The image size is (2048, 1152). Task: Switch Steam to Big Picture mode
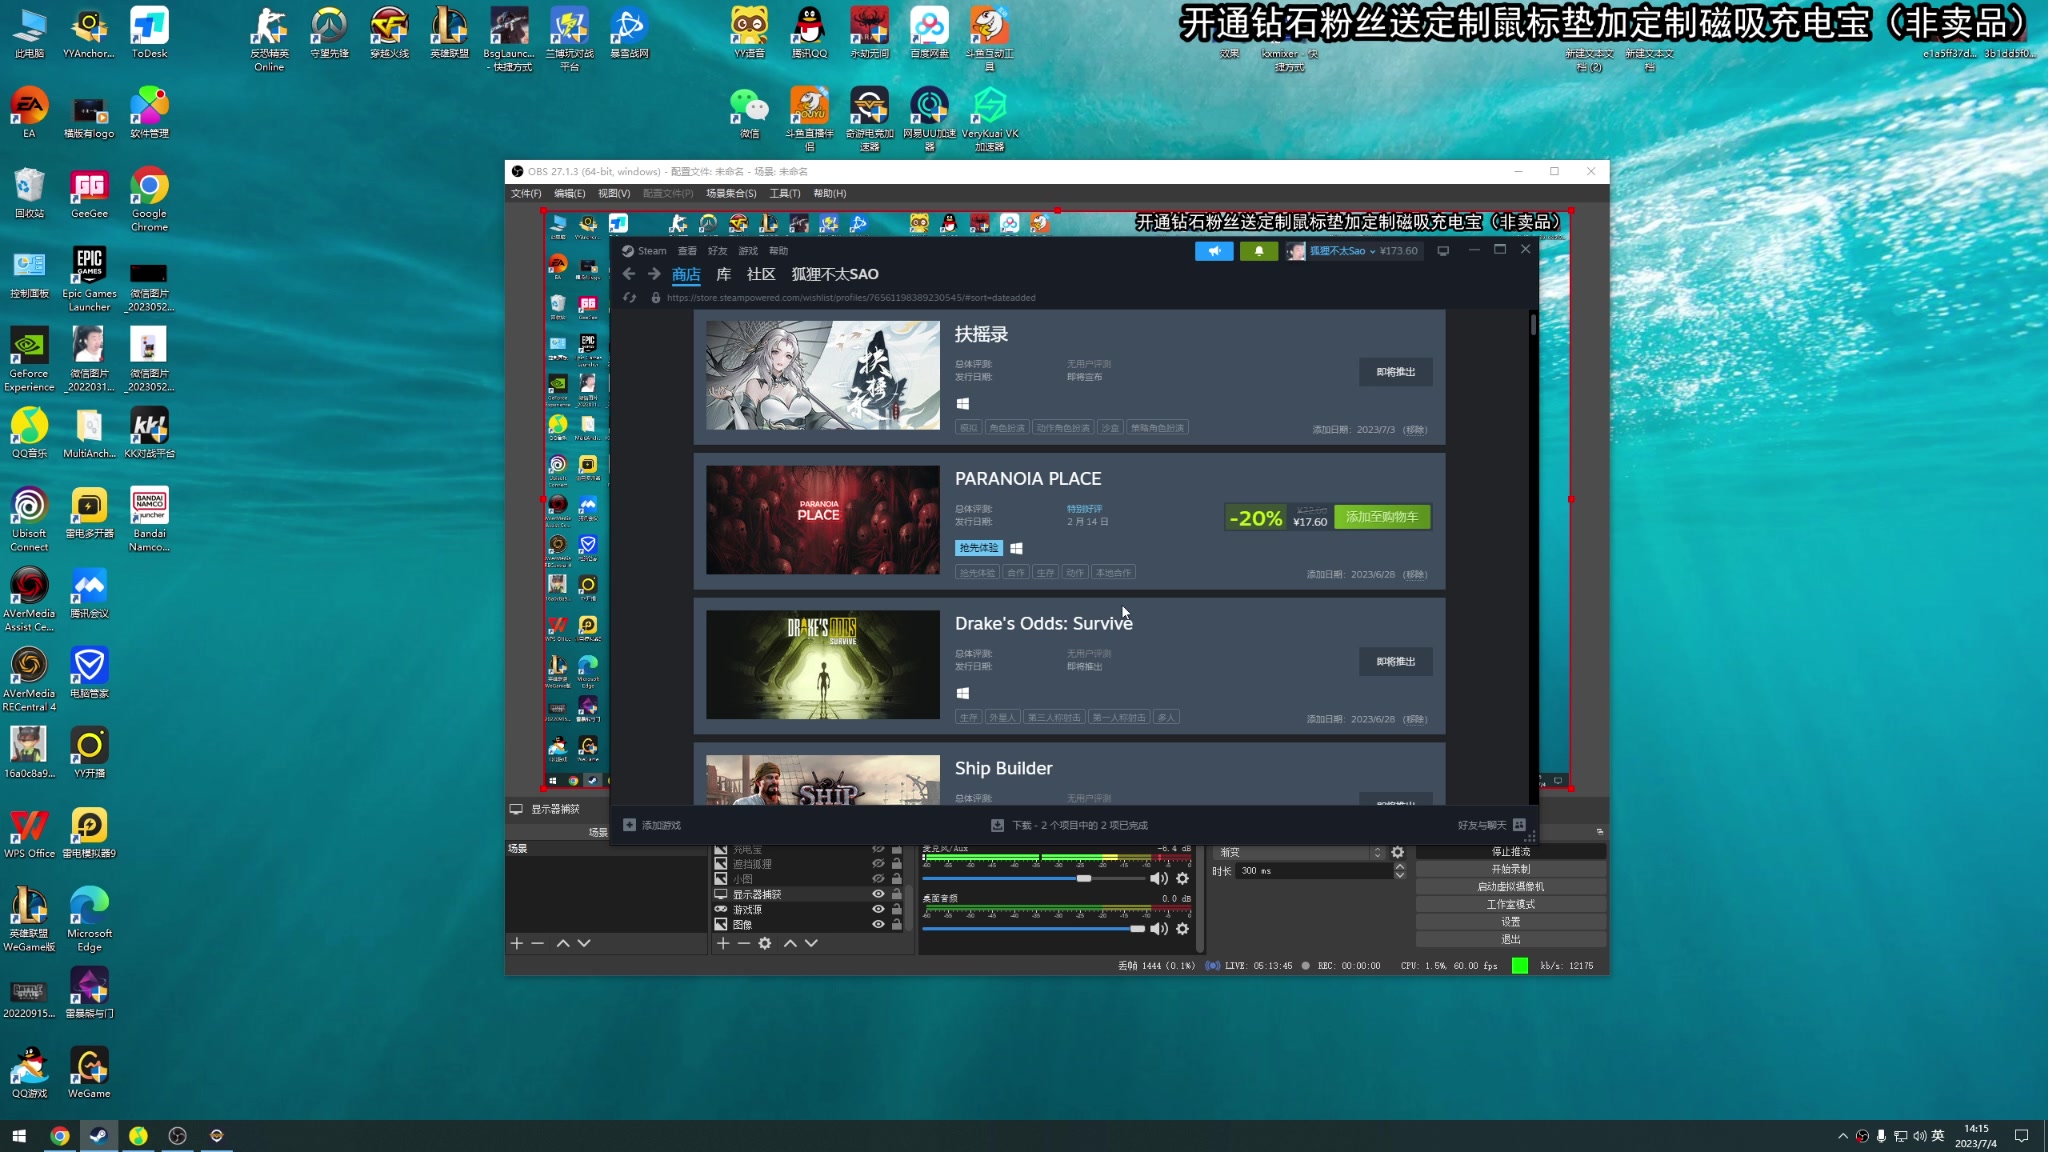[1443, 251]
